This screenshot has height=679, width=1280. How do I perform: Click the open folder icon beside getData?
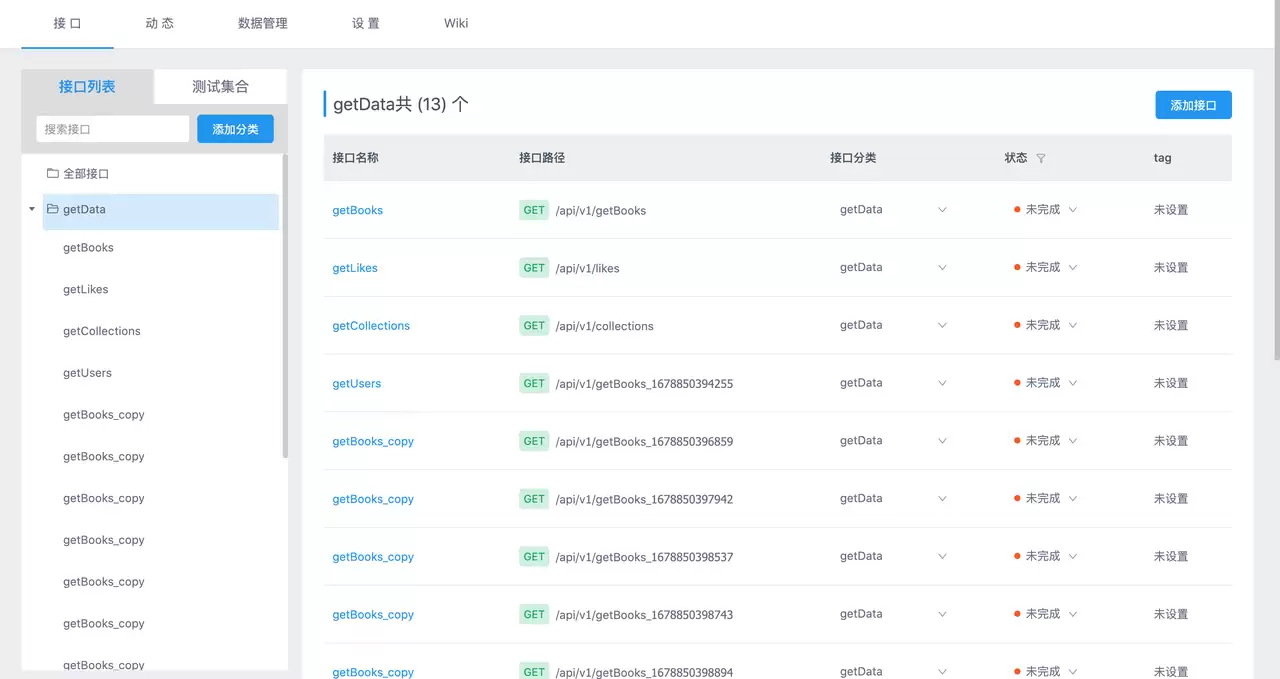pyautogui.click(x=52, y=209)
